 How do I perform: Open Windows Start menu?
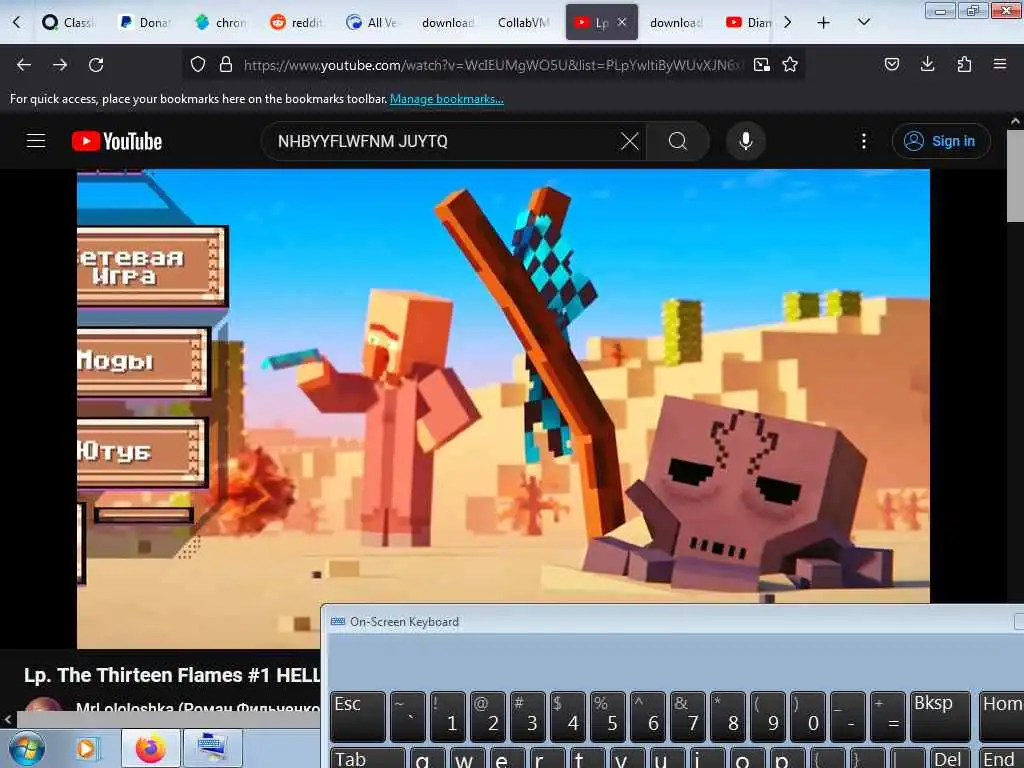pos(27,748)
